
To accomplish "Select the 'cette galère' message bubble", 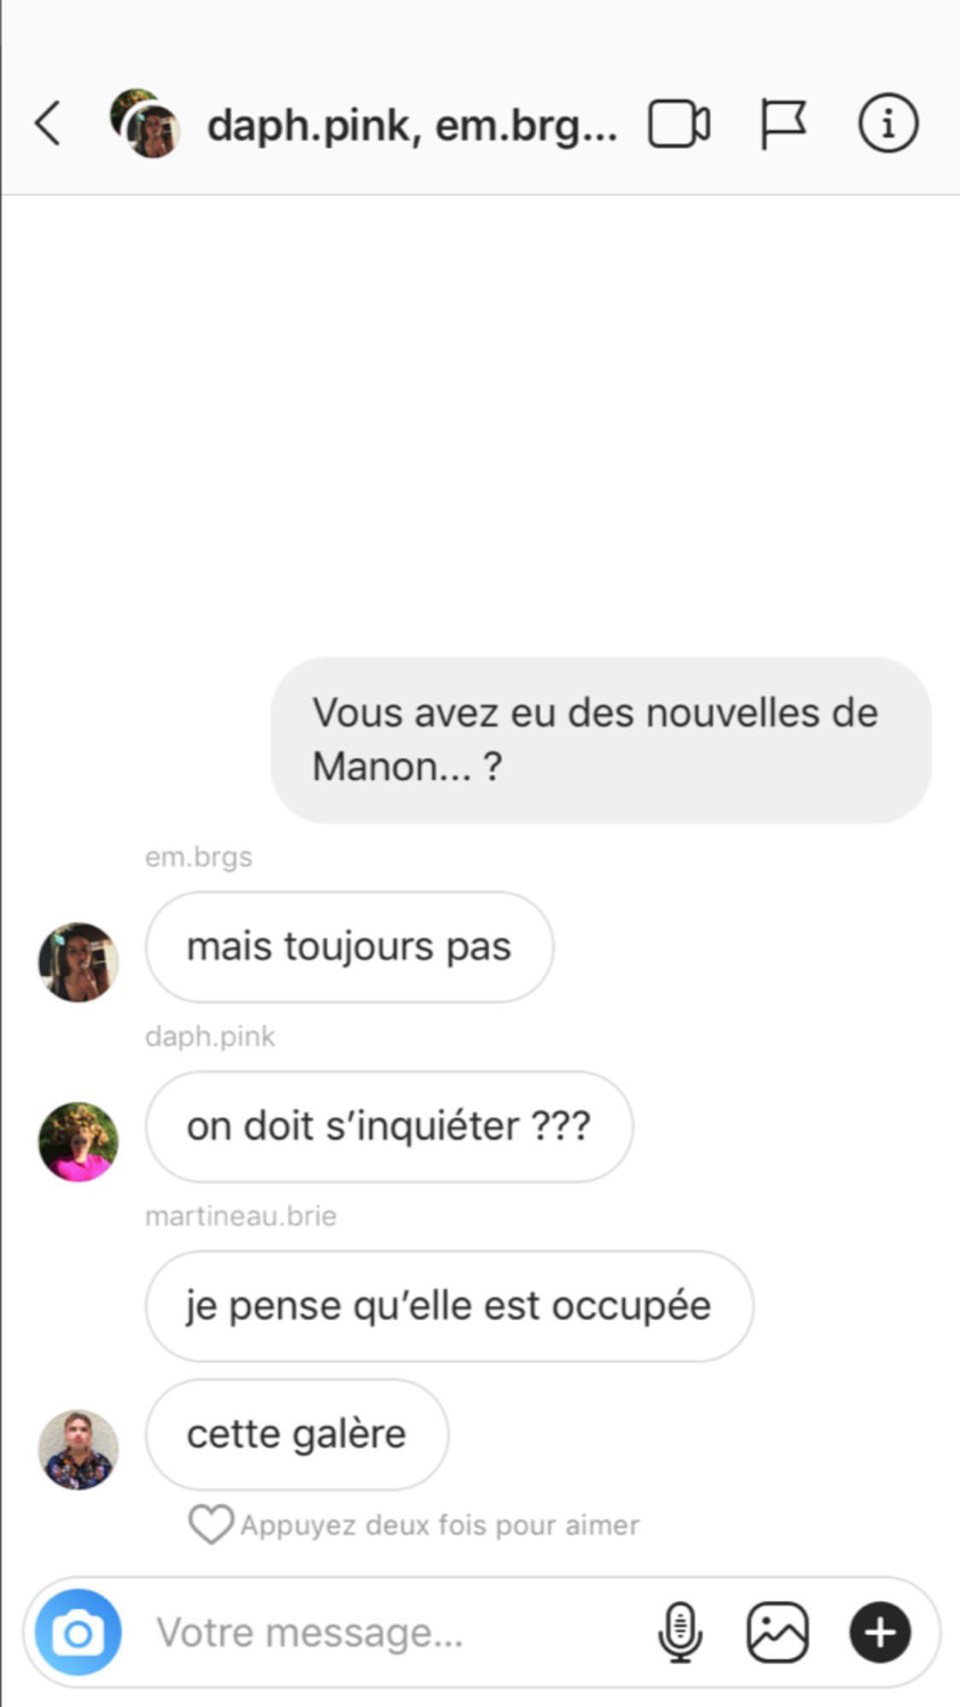I will tap(297, 1435).
